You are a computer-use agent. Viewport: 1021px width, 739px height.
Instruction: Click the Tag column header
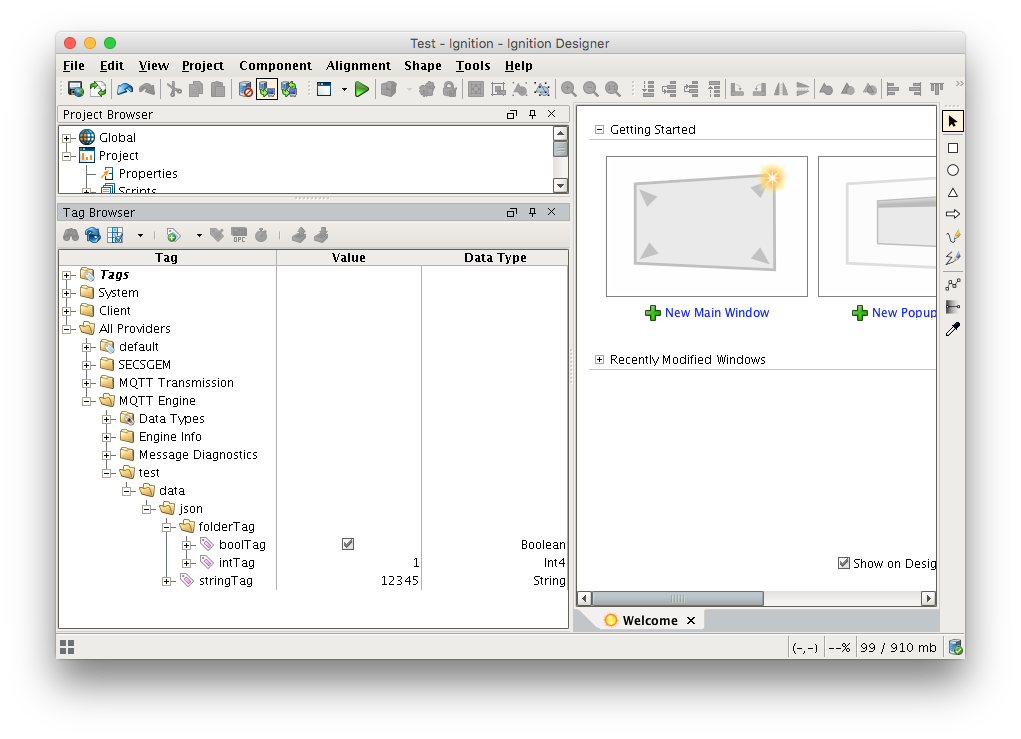click(167, 257)
